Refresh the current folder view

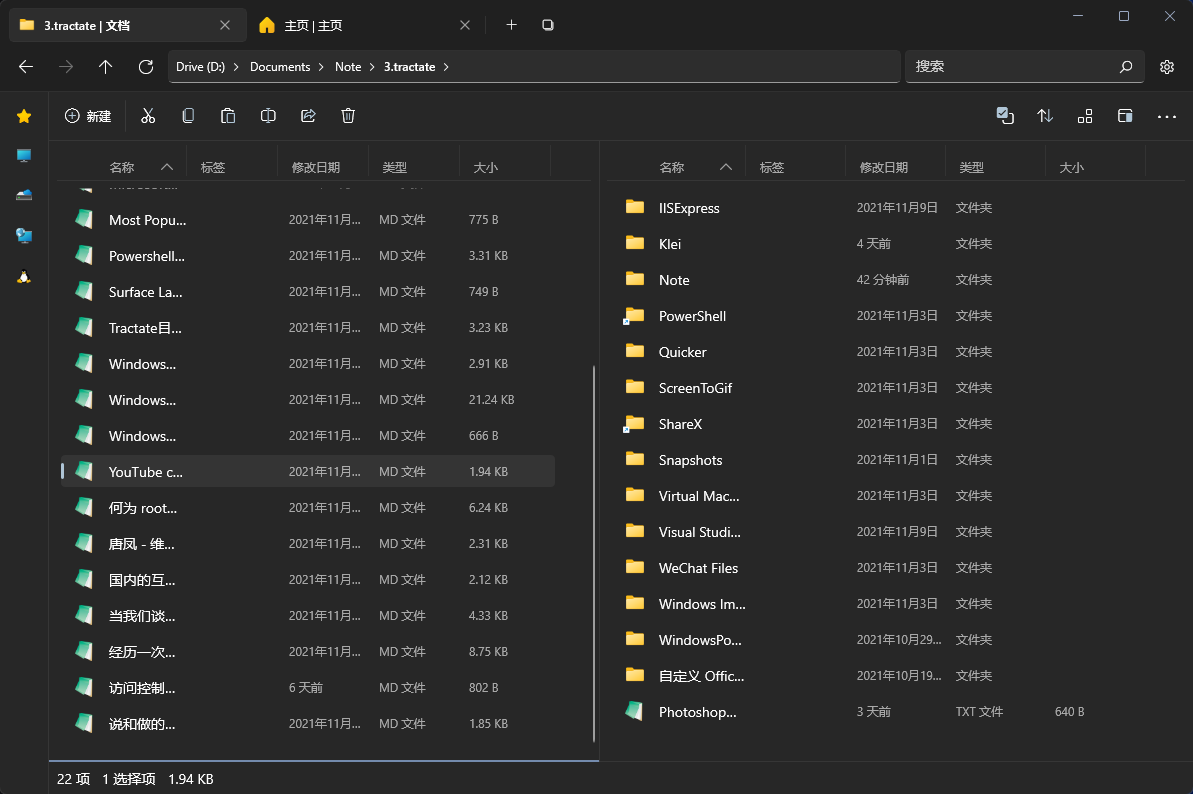146,67
